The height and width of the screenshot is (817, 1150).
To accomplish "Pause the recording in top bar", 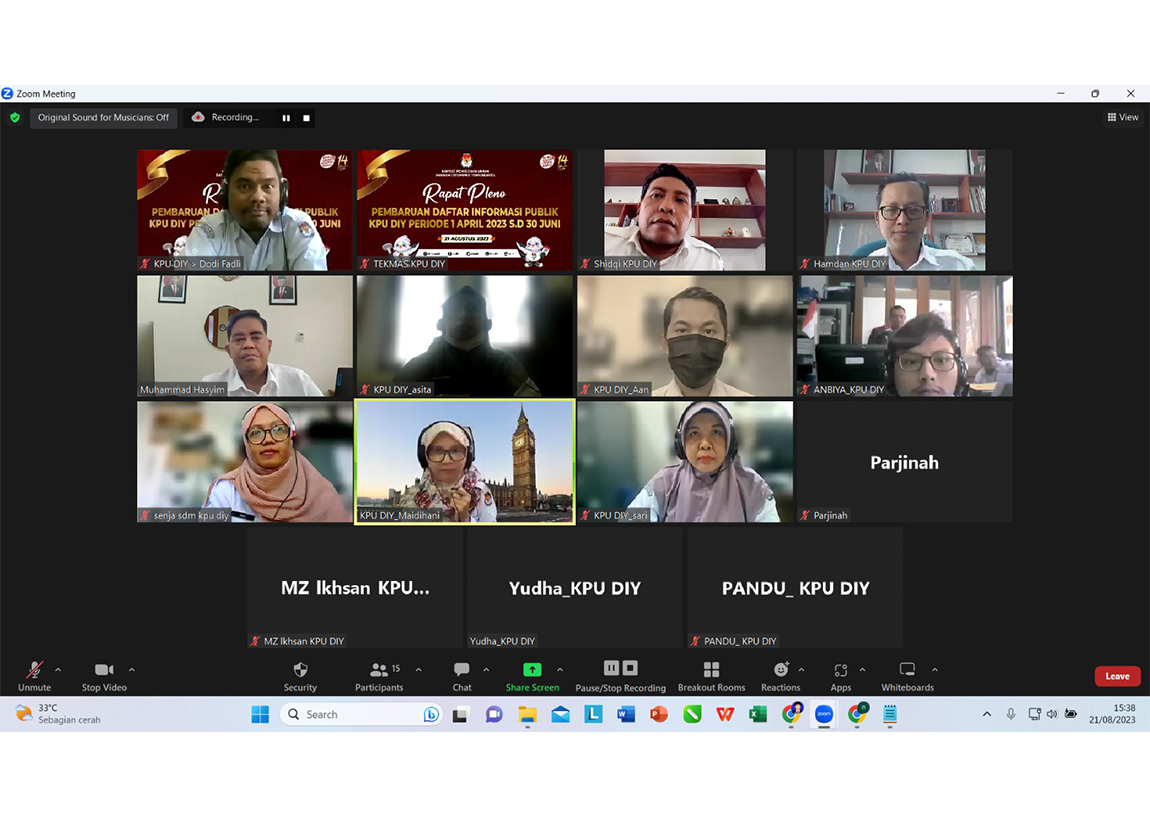I will pos(286,118).
